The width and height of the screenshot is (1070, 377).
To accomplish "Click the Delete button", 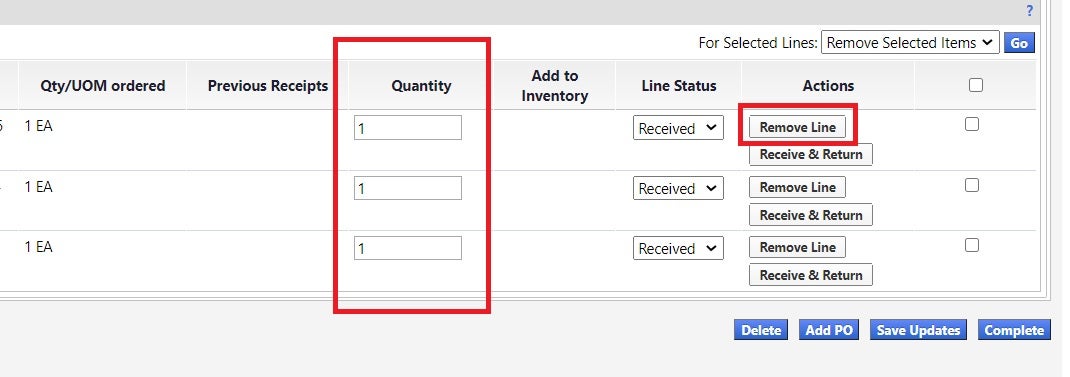I will pyautogui.click(x=761, y=330).
